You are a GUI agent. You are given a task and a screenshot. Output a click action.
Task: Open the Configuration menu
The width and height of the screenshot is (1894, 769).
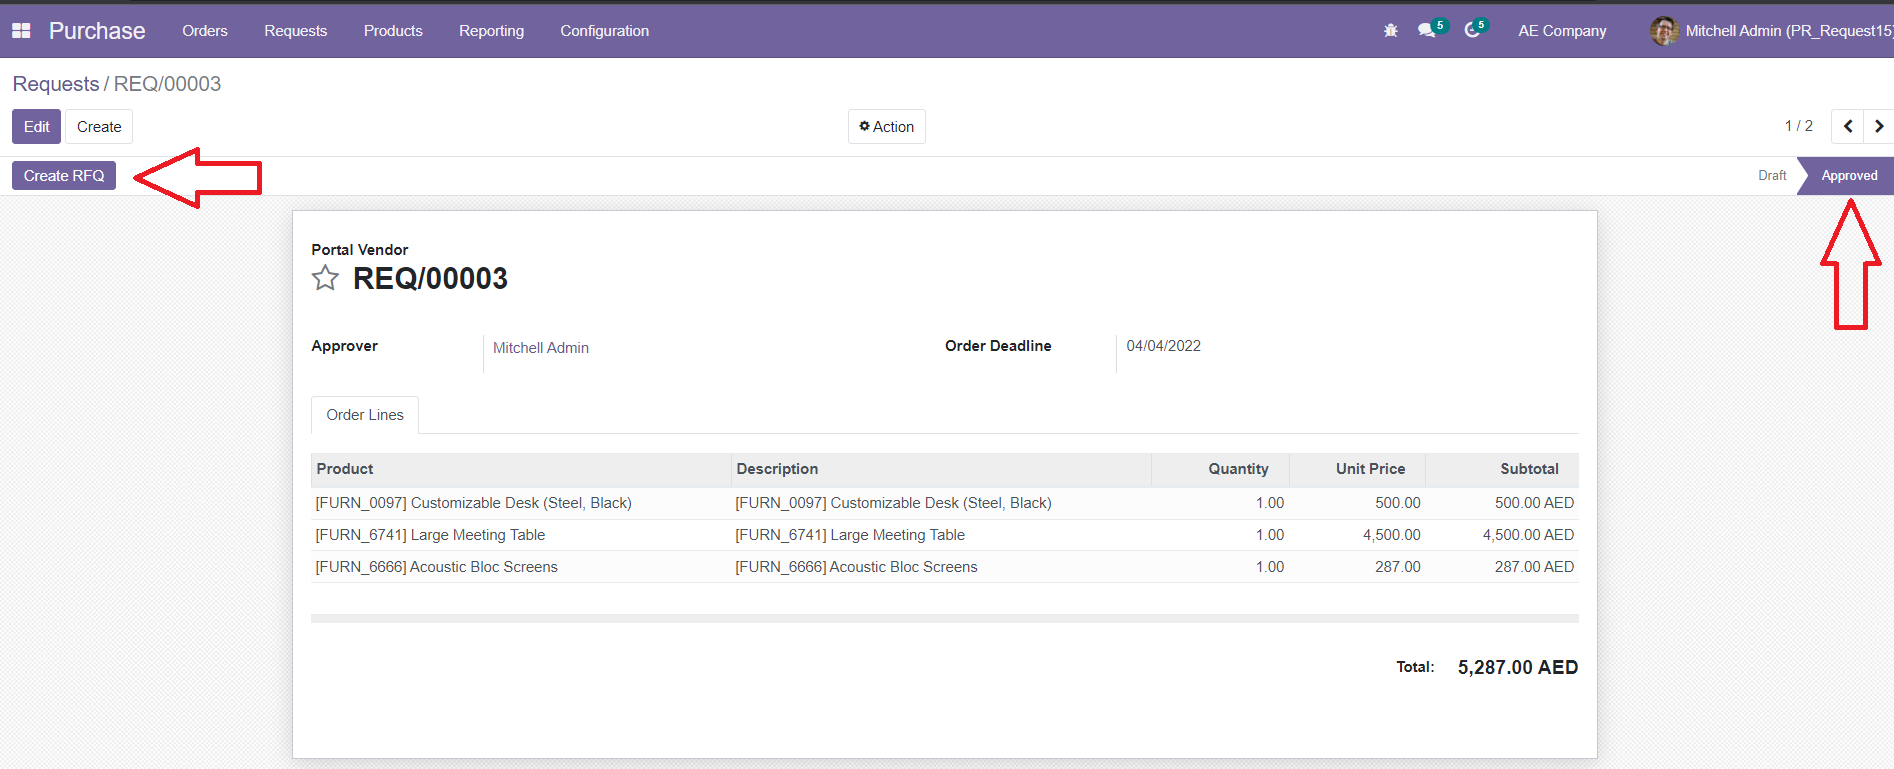[604, 31]
